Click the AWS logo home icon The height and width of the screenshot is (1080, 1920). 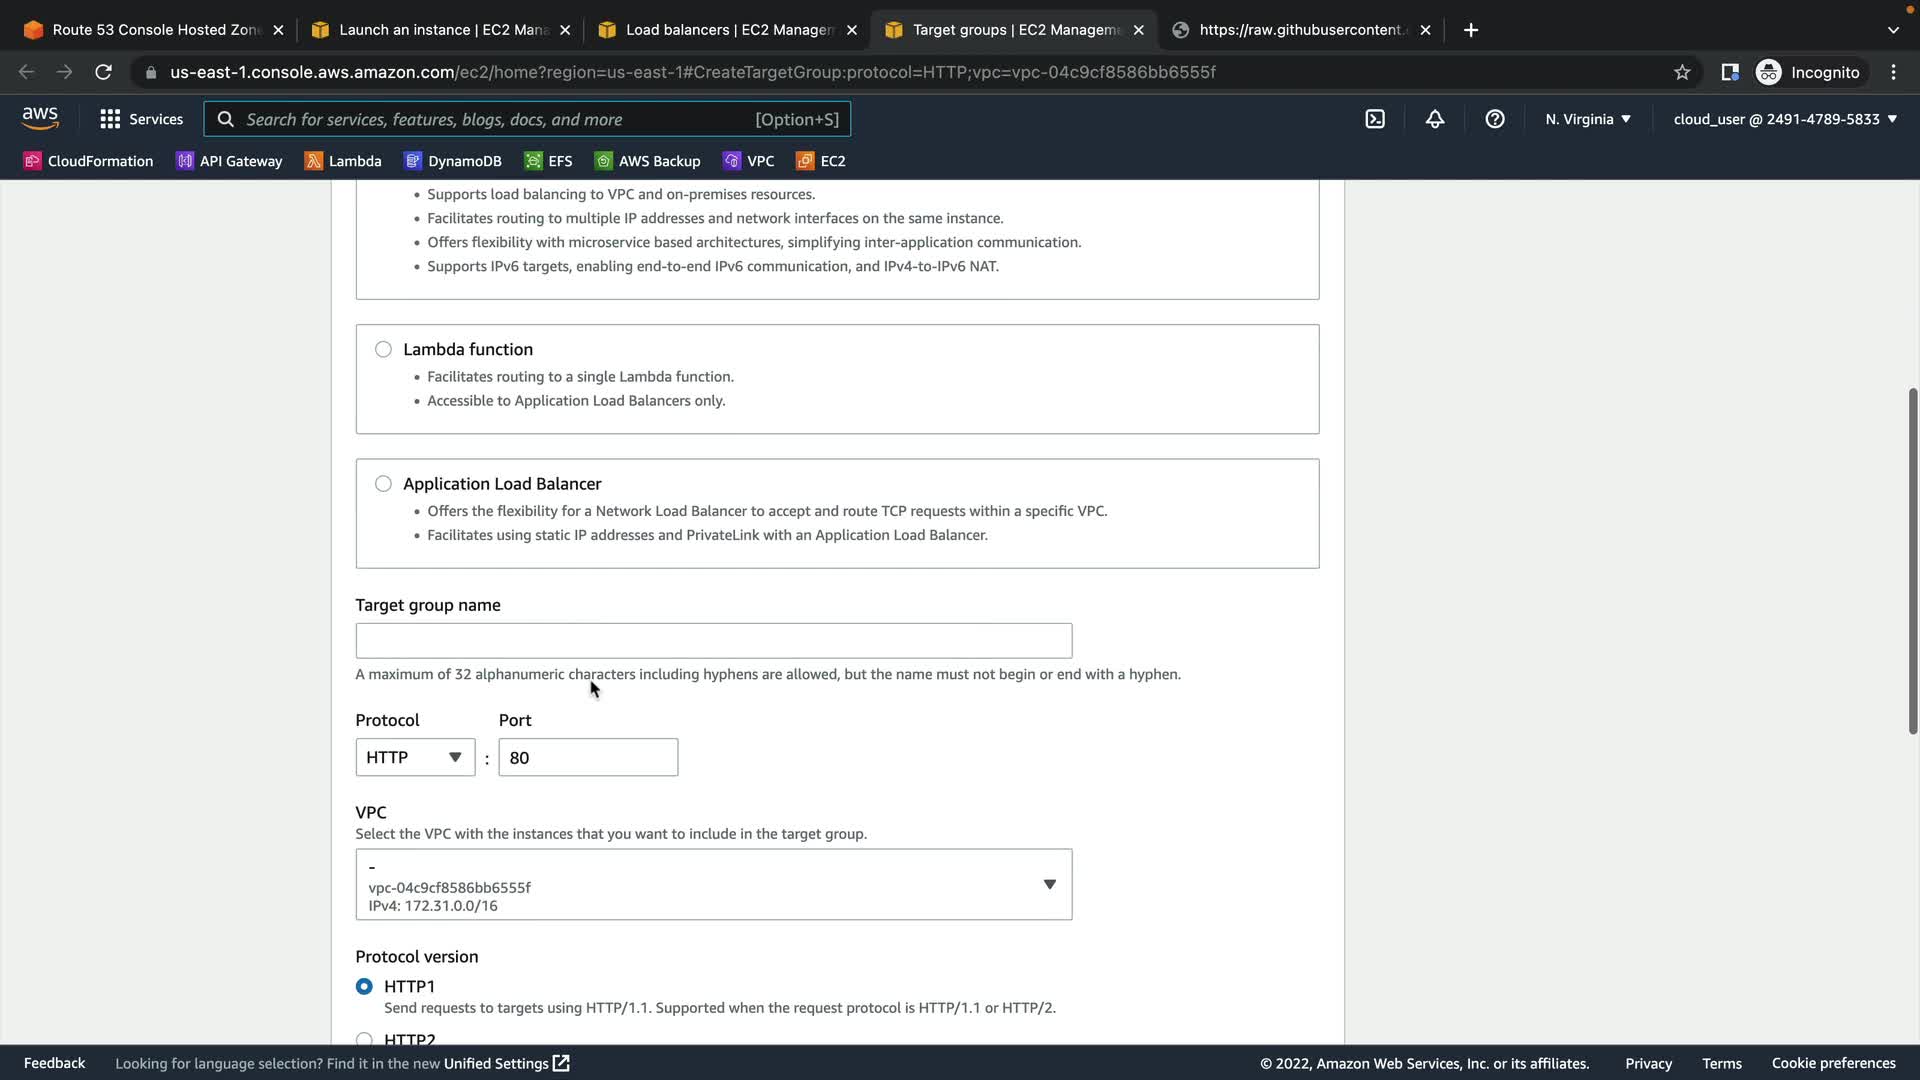point(40,118)
